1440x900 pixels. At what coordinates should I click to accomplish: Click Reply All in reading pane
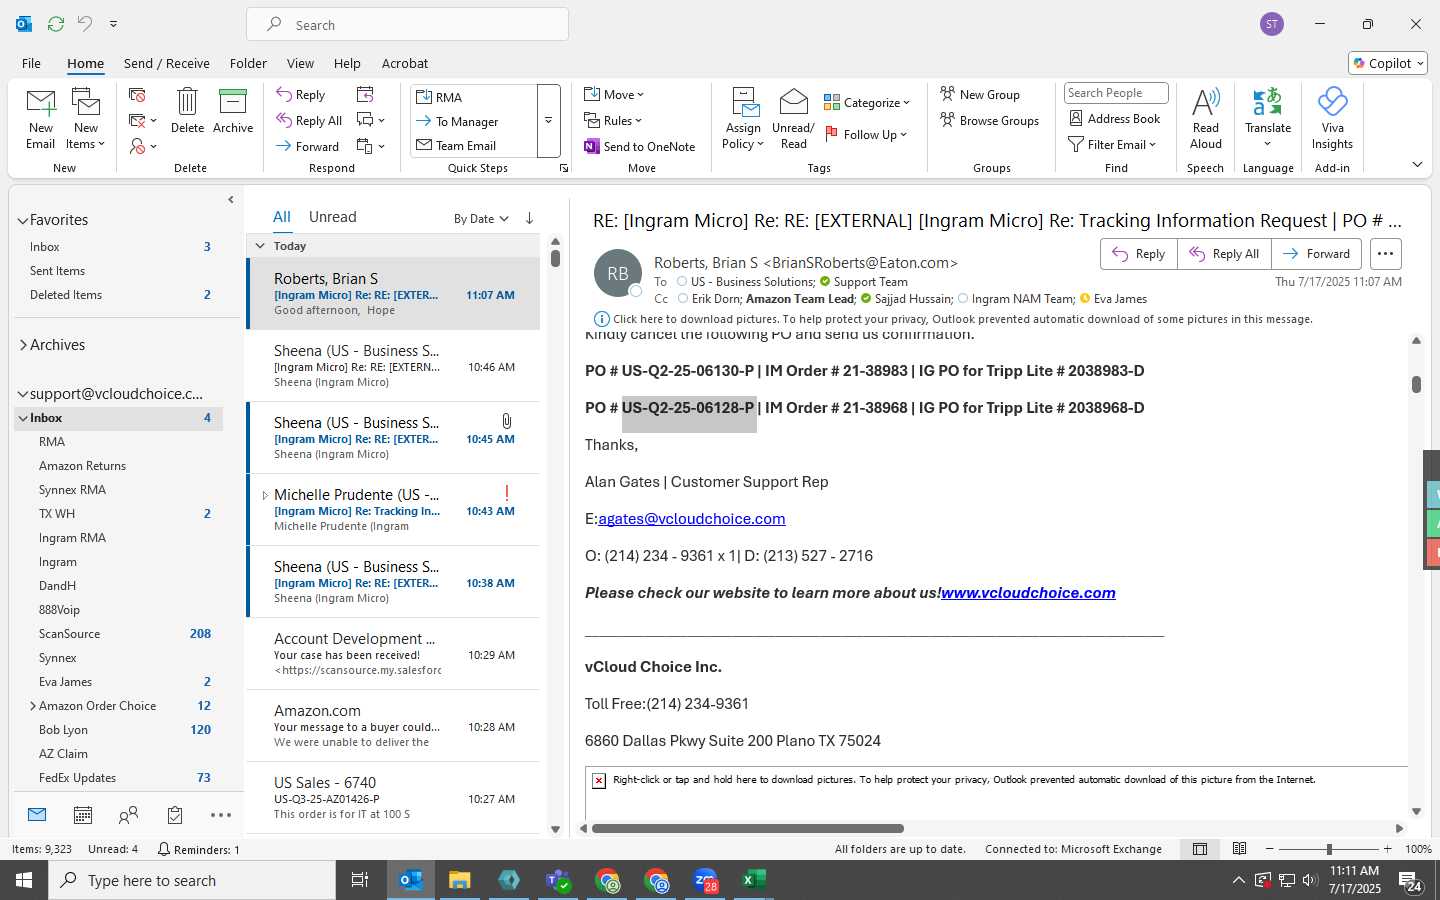click(1224, 254)
